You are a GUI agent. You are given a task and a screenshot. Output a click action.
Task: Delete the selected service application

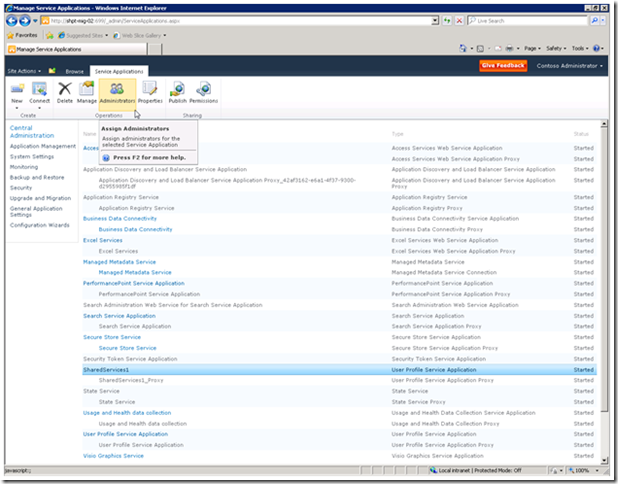65,93
